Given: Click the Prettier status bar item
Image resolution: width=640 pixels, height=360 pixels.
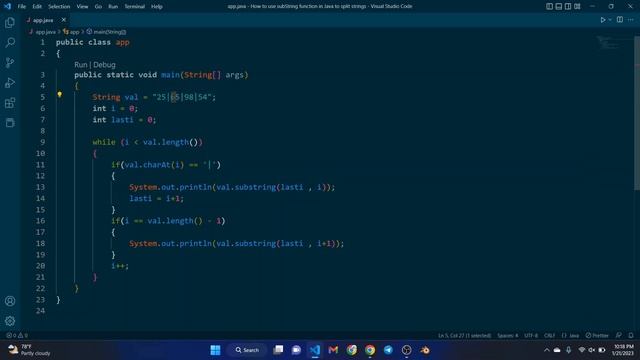Looking at the screenshot, I should point(597,336).
